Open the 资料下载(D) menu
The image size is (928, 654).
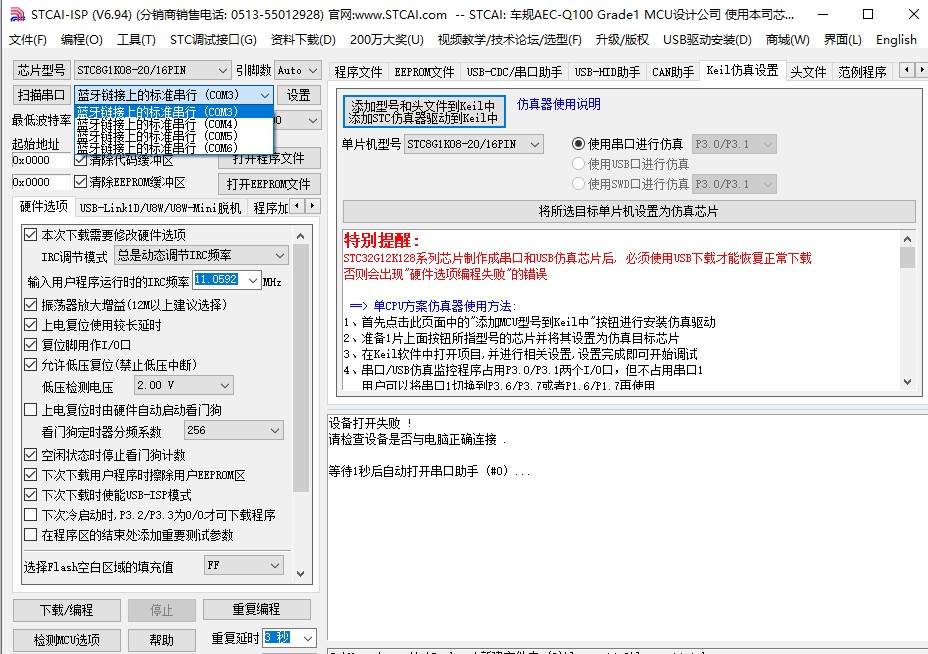303,39
